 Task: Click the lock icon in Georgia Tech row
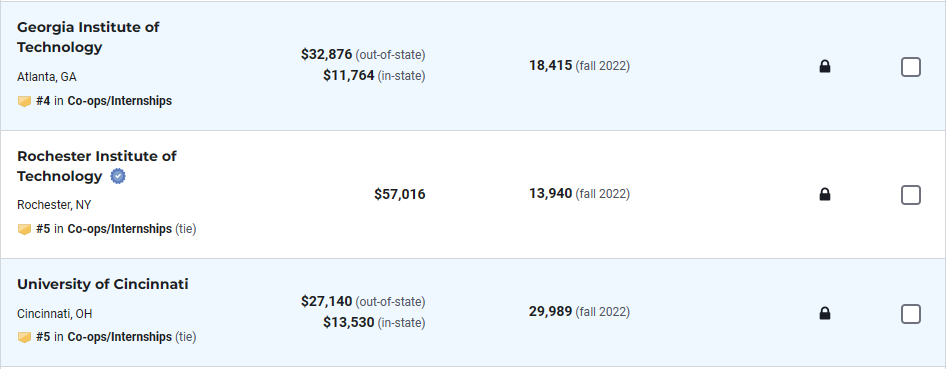click(825, 66)
